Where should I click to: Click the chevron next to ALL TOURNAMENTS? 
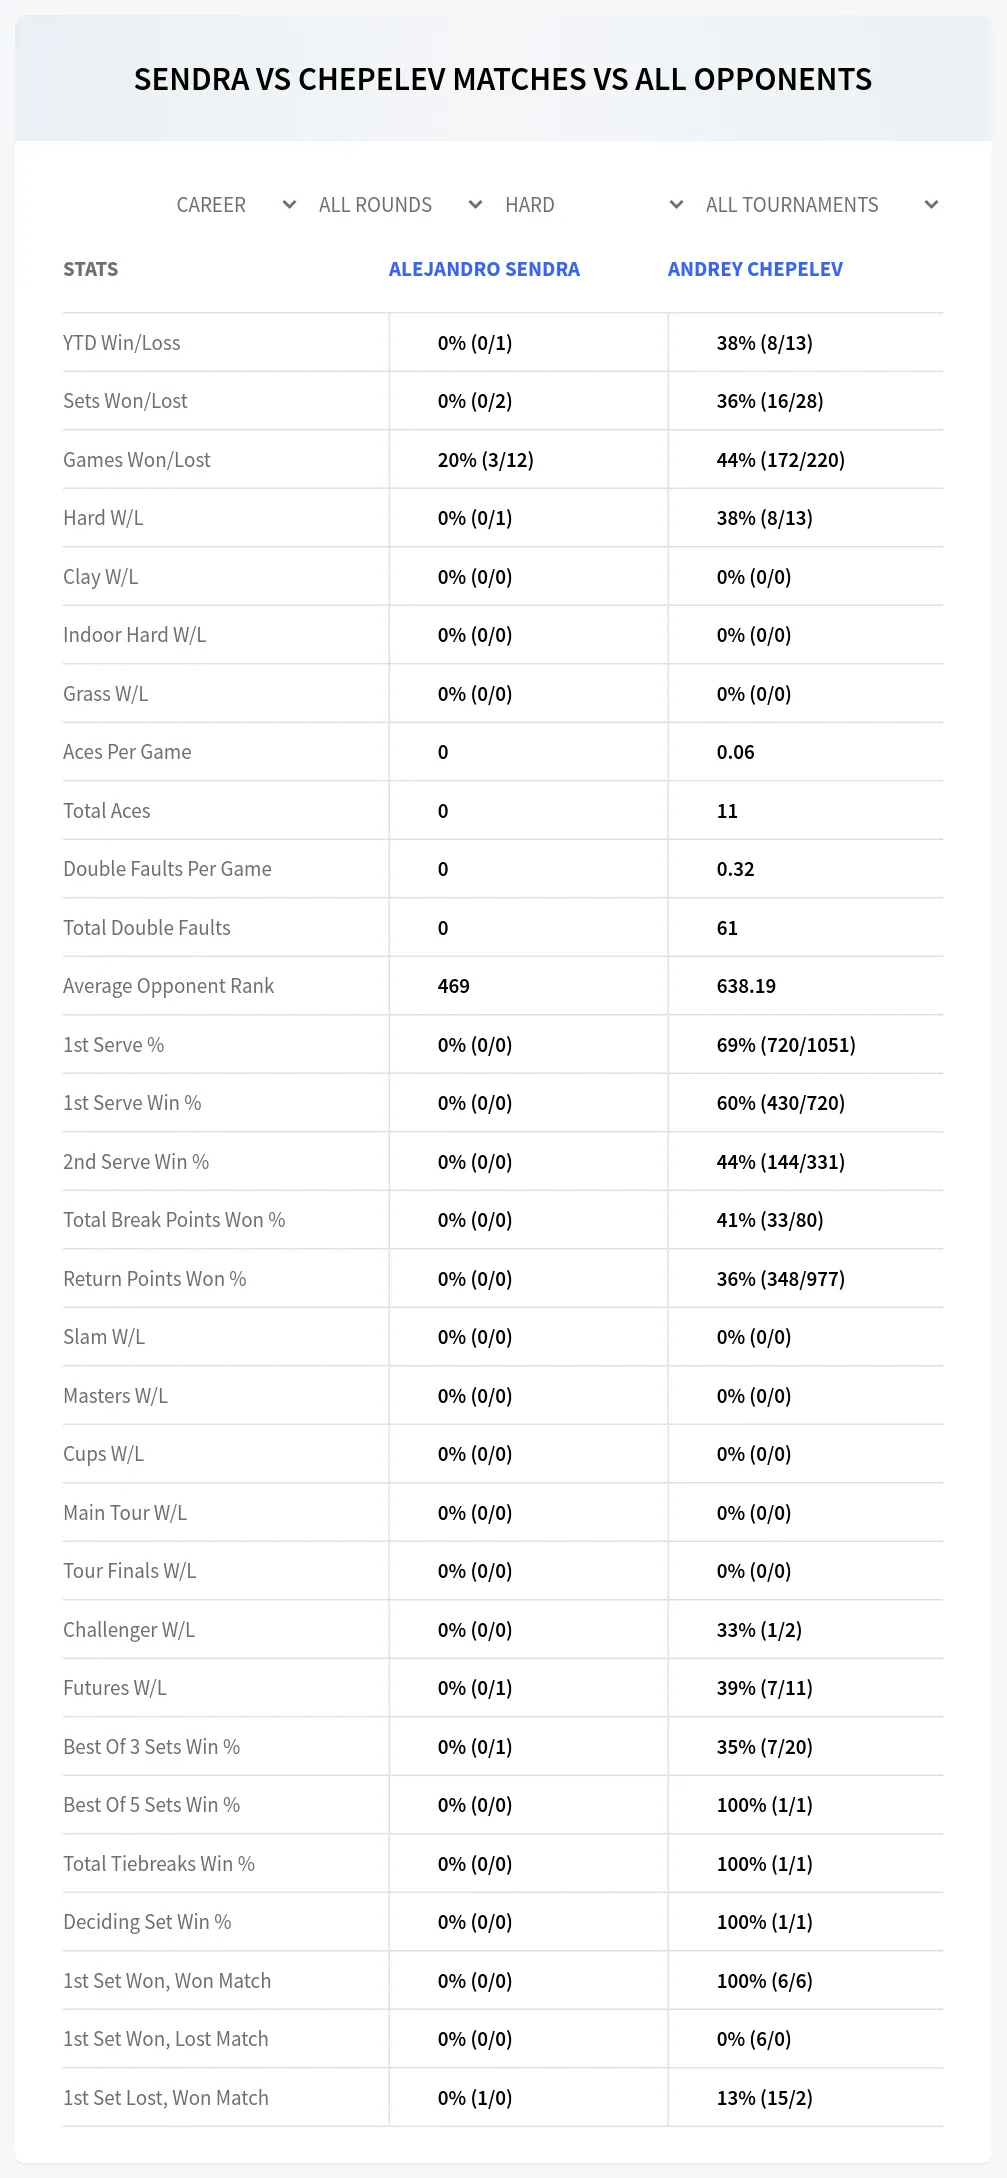pos(931,205)
